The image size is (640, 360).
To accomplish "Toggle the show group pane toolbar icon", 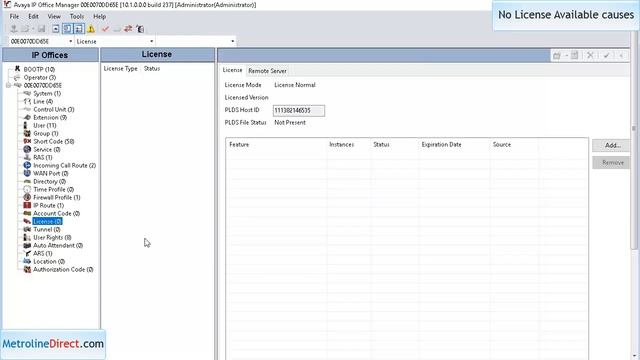I will (x=79, y=29).
